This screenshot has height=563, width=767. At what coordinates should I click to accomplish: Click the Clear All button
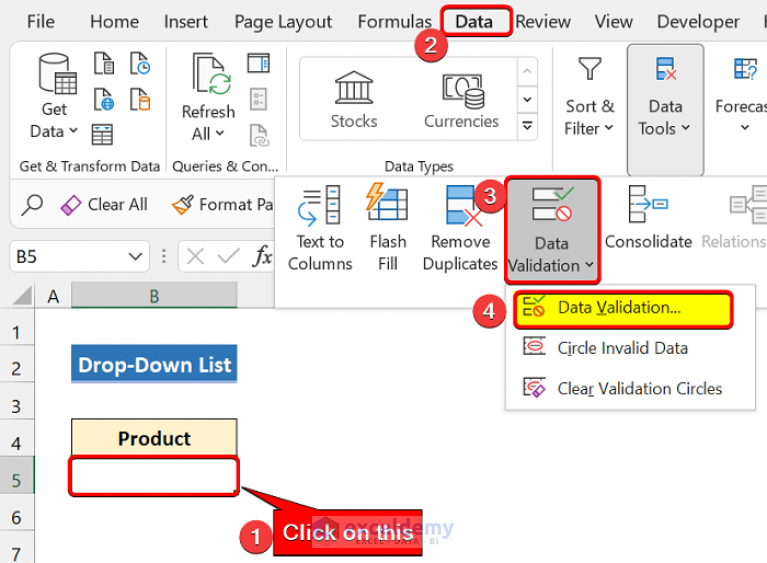pyautogui.click(x=104, y=204)
